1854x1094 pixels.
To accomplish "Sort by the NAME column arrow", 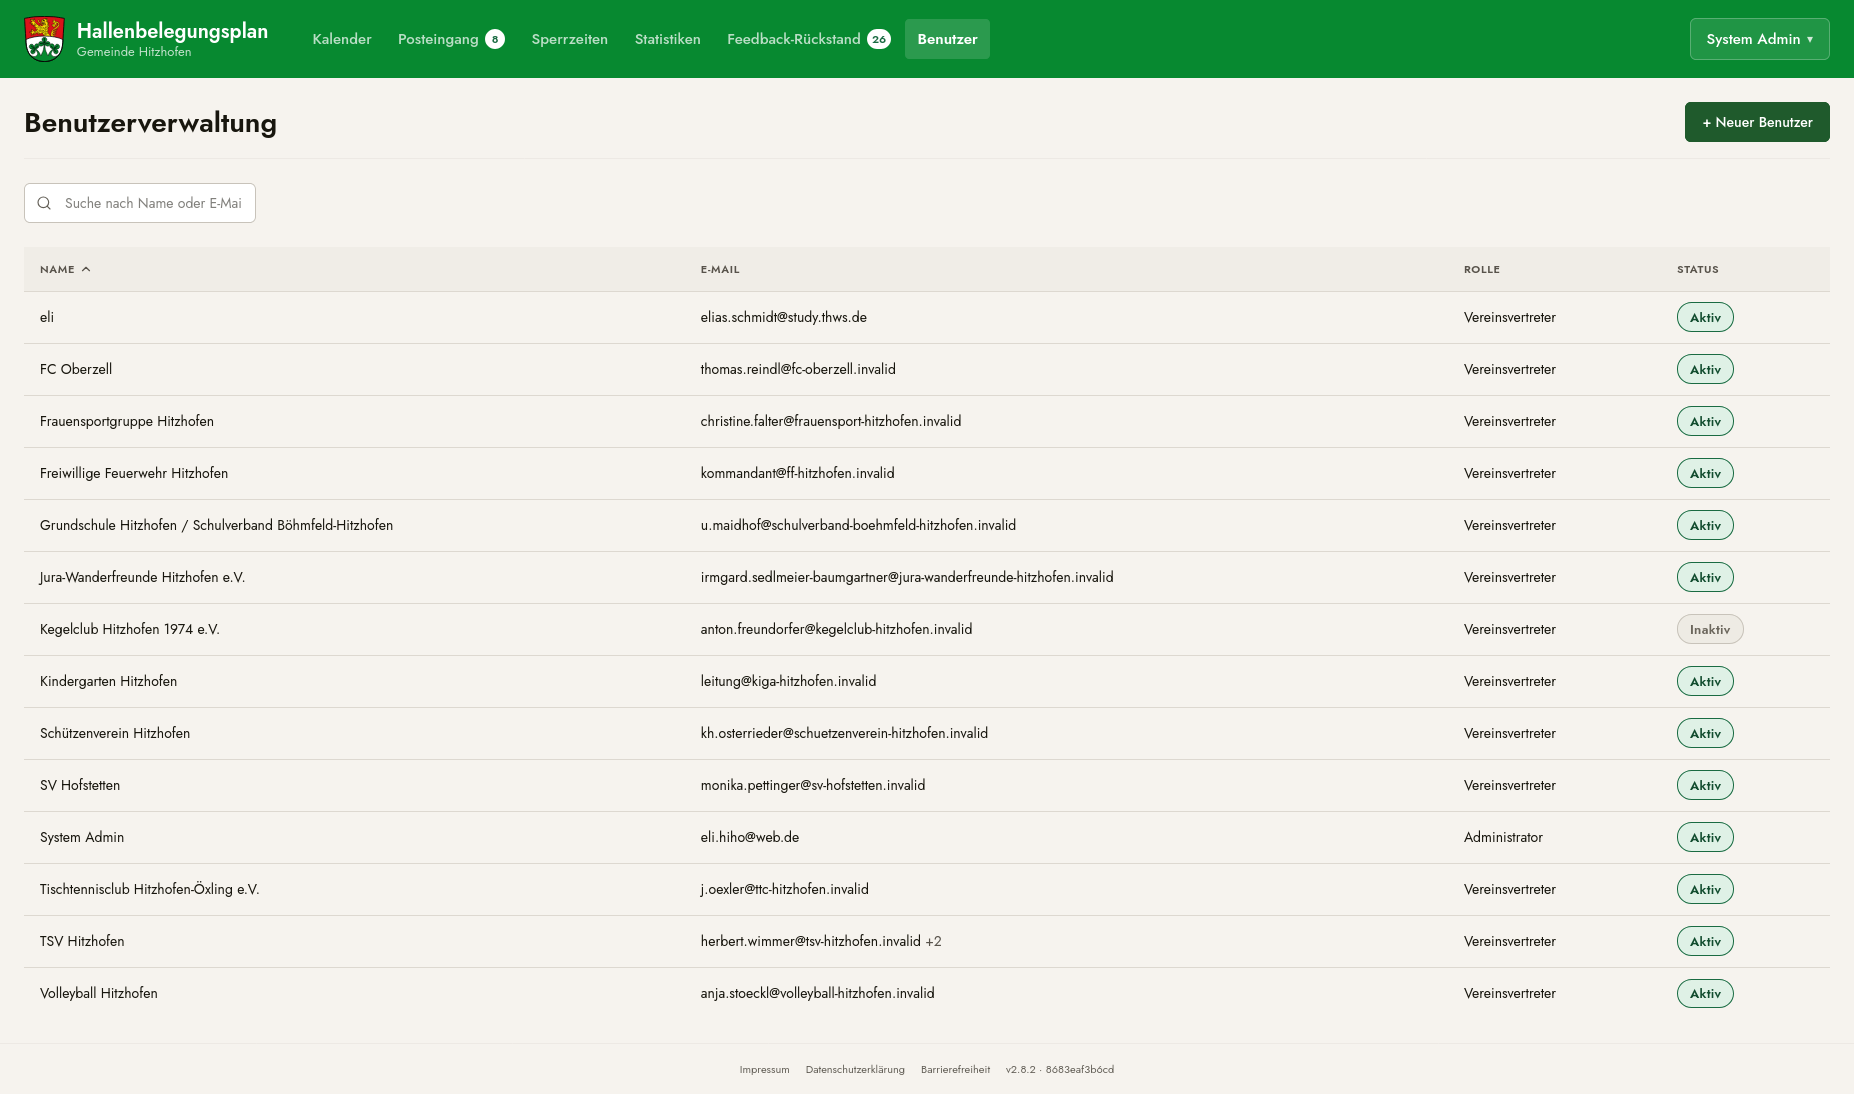I will coord(86,269).
